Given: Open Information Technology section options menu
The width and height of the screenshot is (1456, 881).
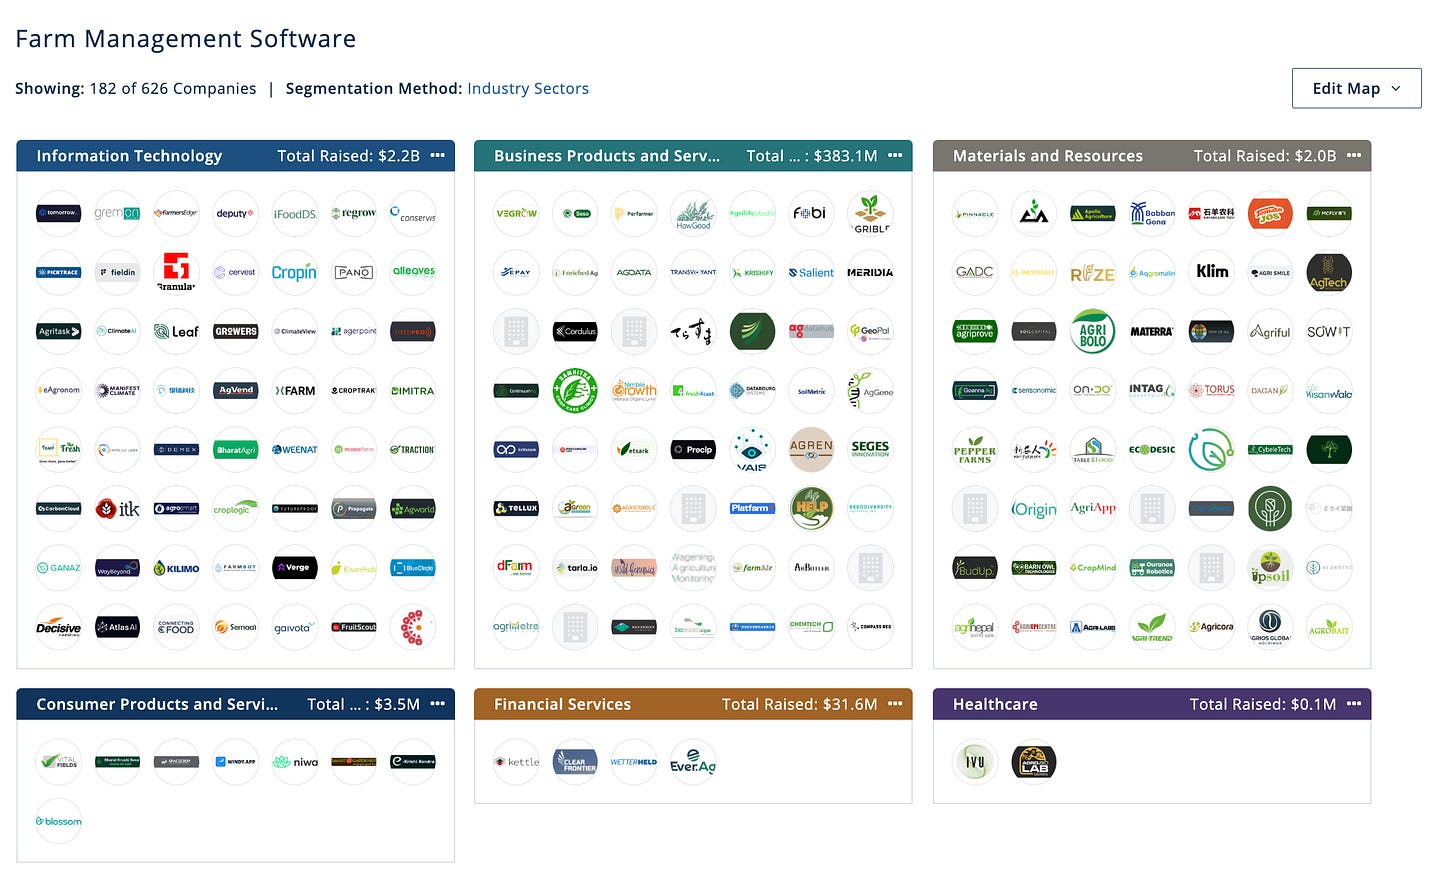Looking at the screenshot, I should 438,155.
